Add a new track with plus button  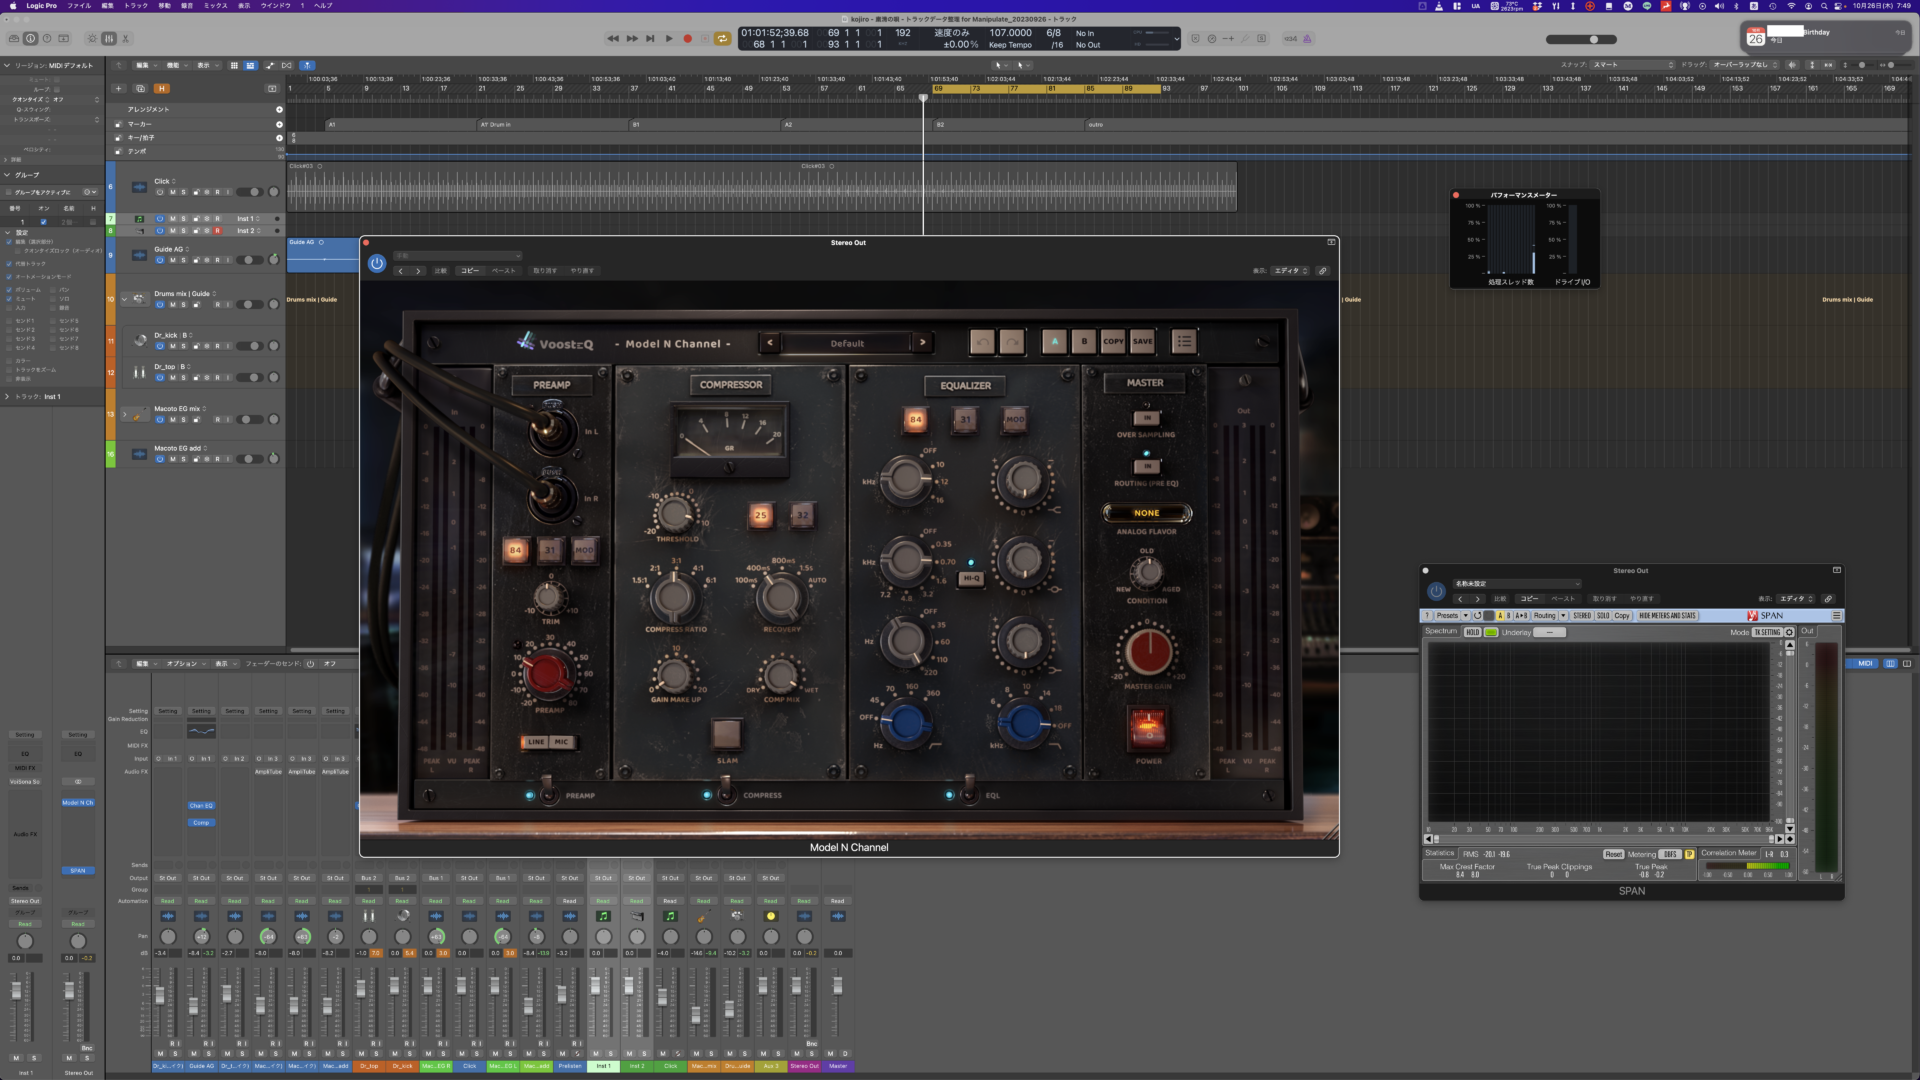pyautogui.click(x=119, y=88)
